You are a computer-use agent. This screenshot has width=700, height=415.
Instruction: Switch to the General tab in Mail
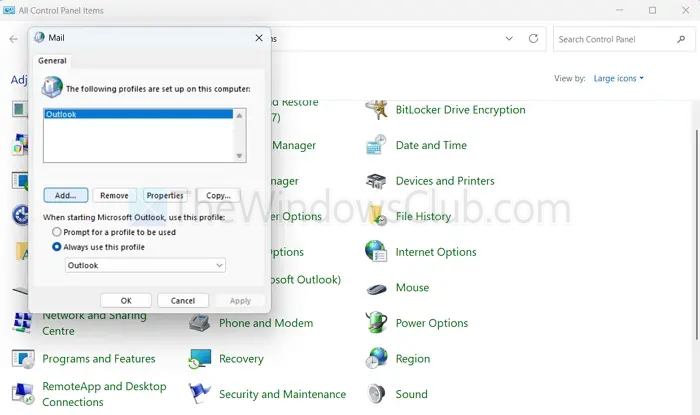point(52,61)
